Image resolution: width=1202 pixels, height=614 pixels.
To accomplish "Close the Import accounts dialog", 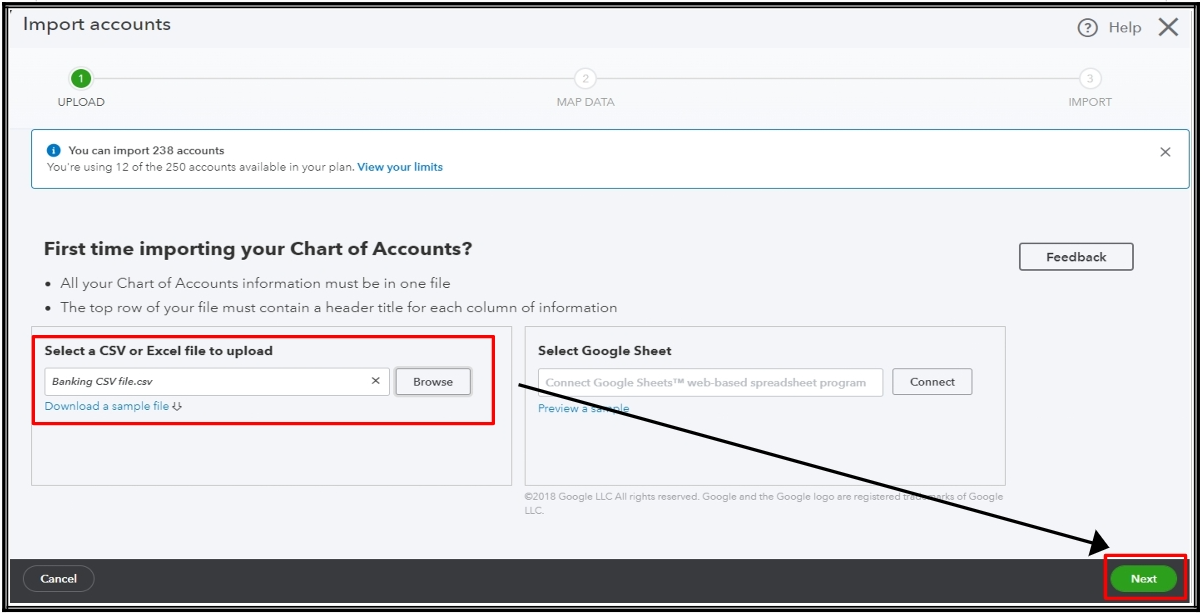I will [x=1168, y=27].
